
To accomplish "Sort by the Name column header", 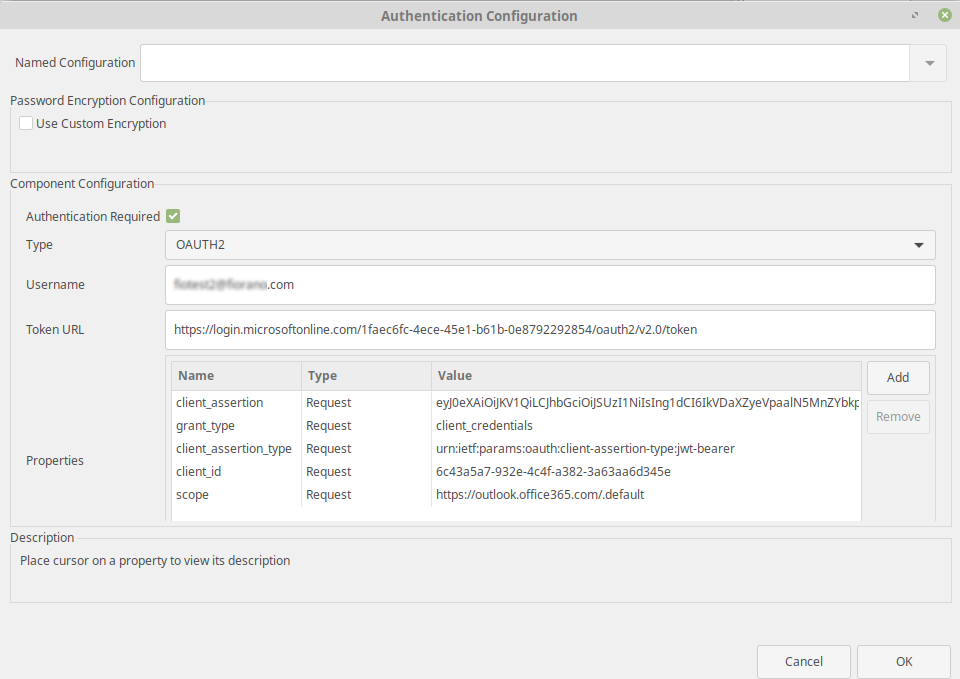I will coord(236,376).
